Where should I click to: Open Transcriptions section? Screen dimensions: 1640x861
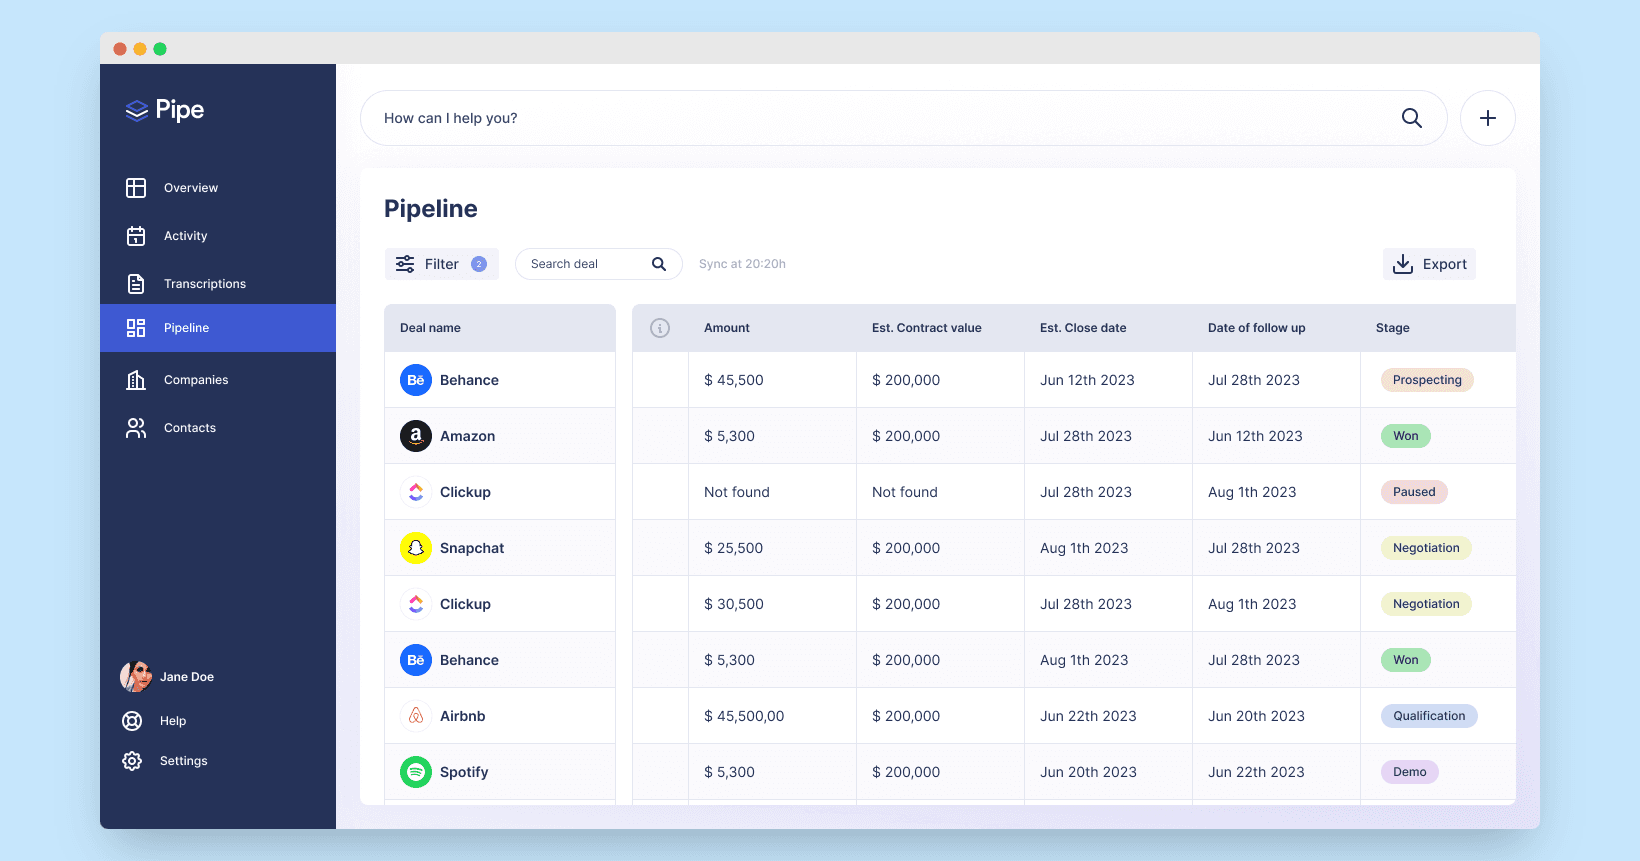218,284
